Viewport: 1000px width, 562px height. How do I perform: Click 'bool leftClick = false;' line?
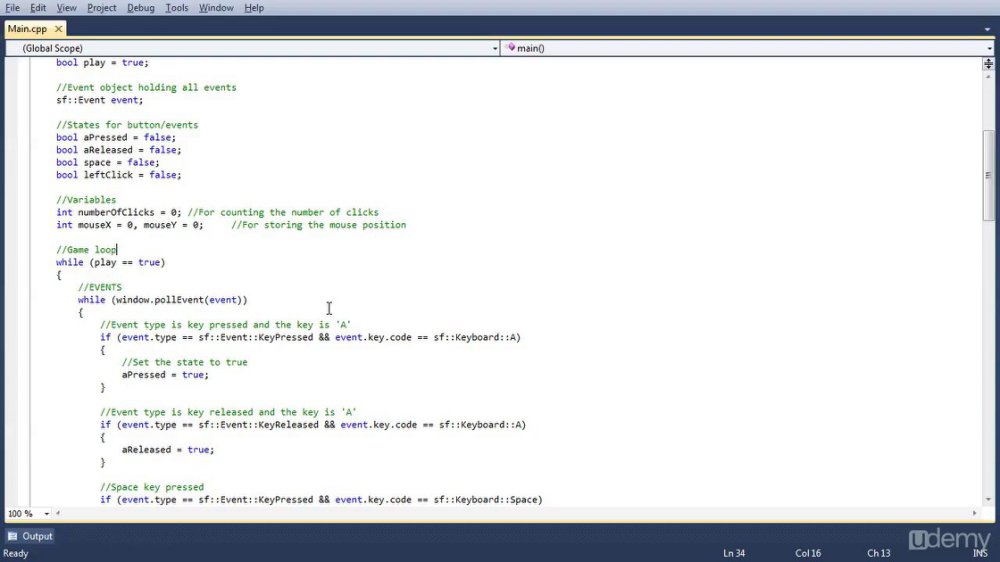tap(119, 175)
